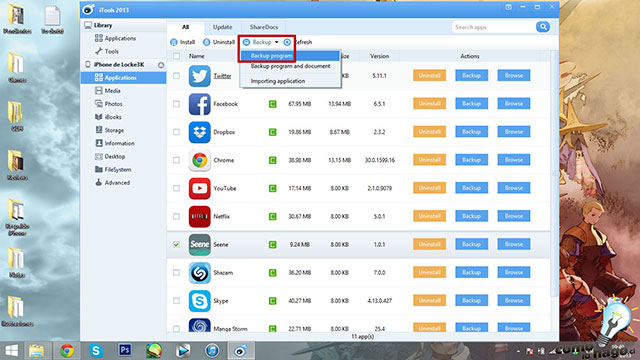Click the search magnifier button
The height and width of the screenshot is (360, 640).
point(542,27)
